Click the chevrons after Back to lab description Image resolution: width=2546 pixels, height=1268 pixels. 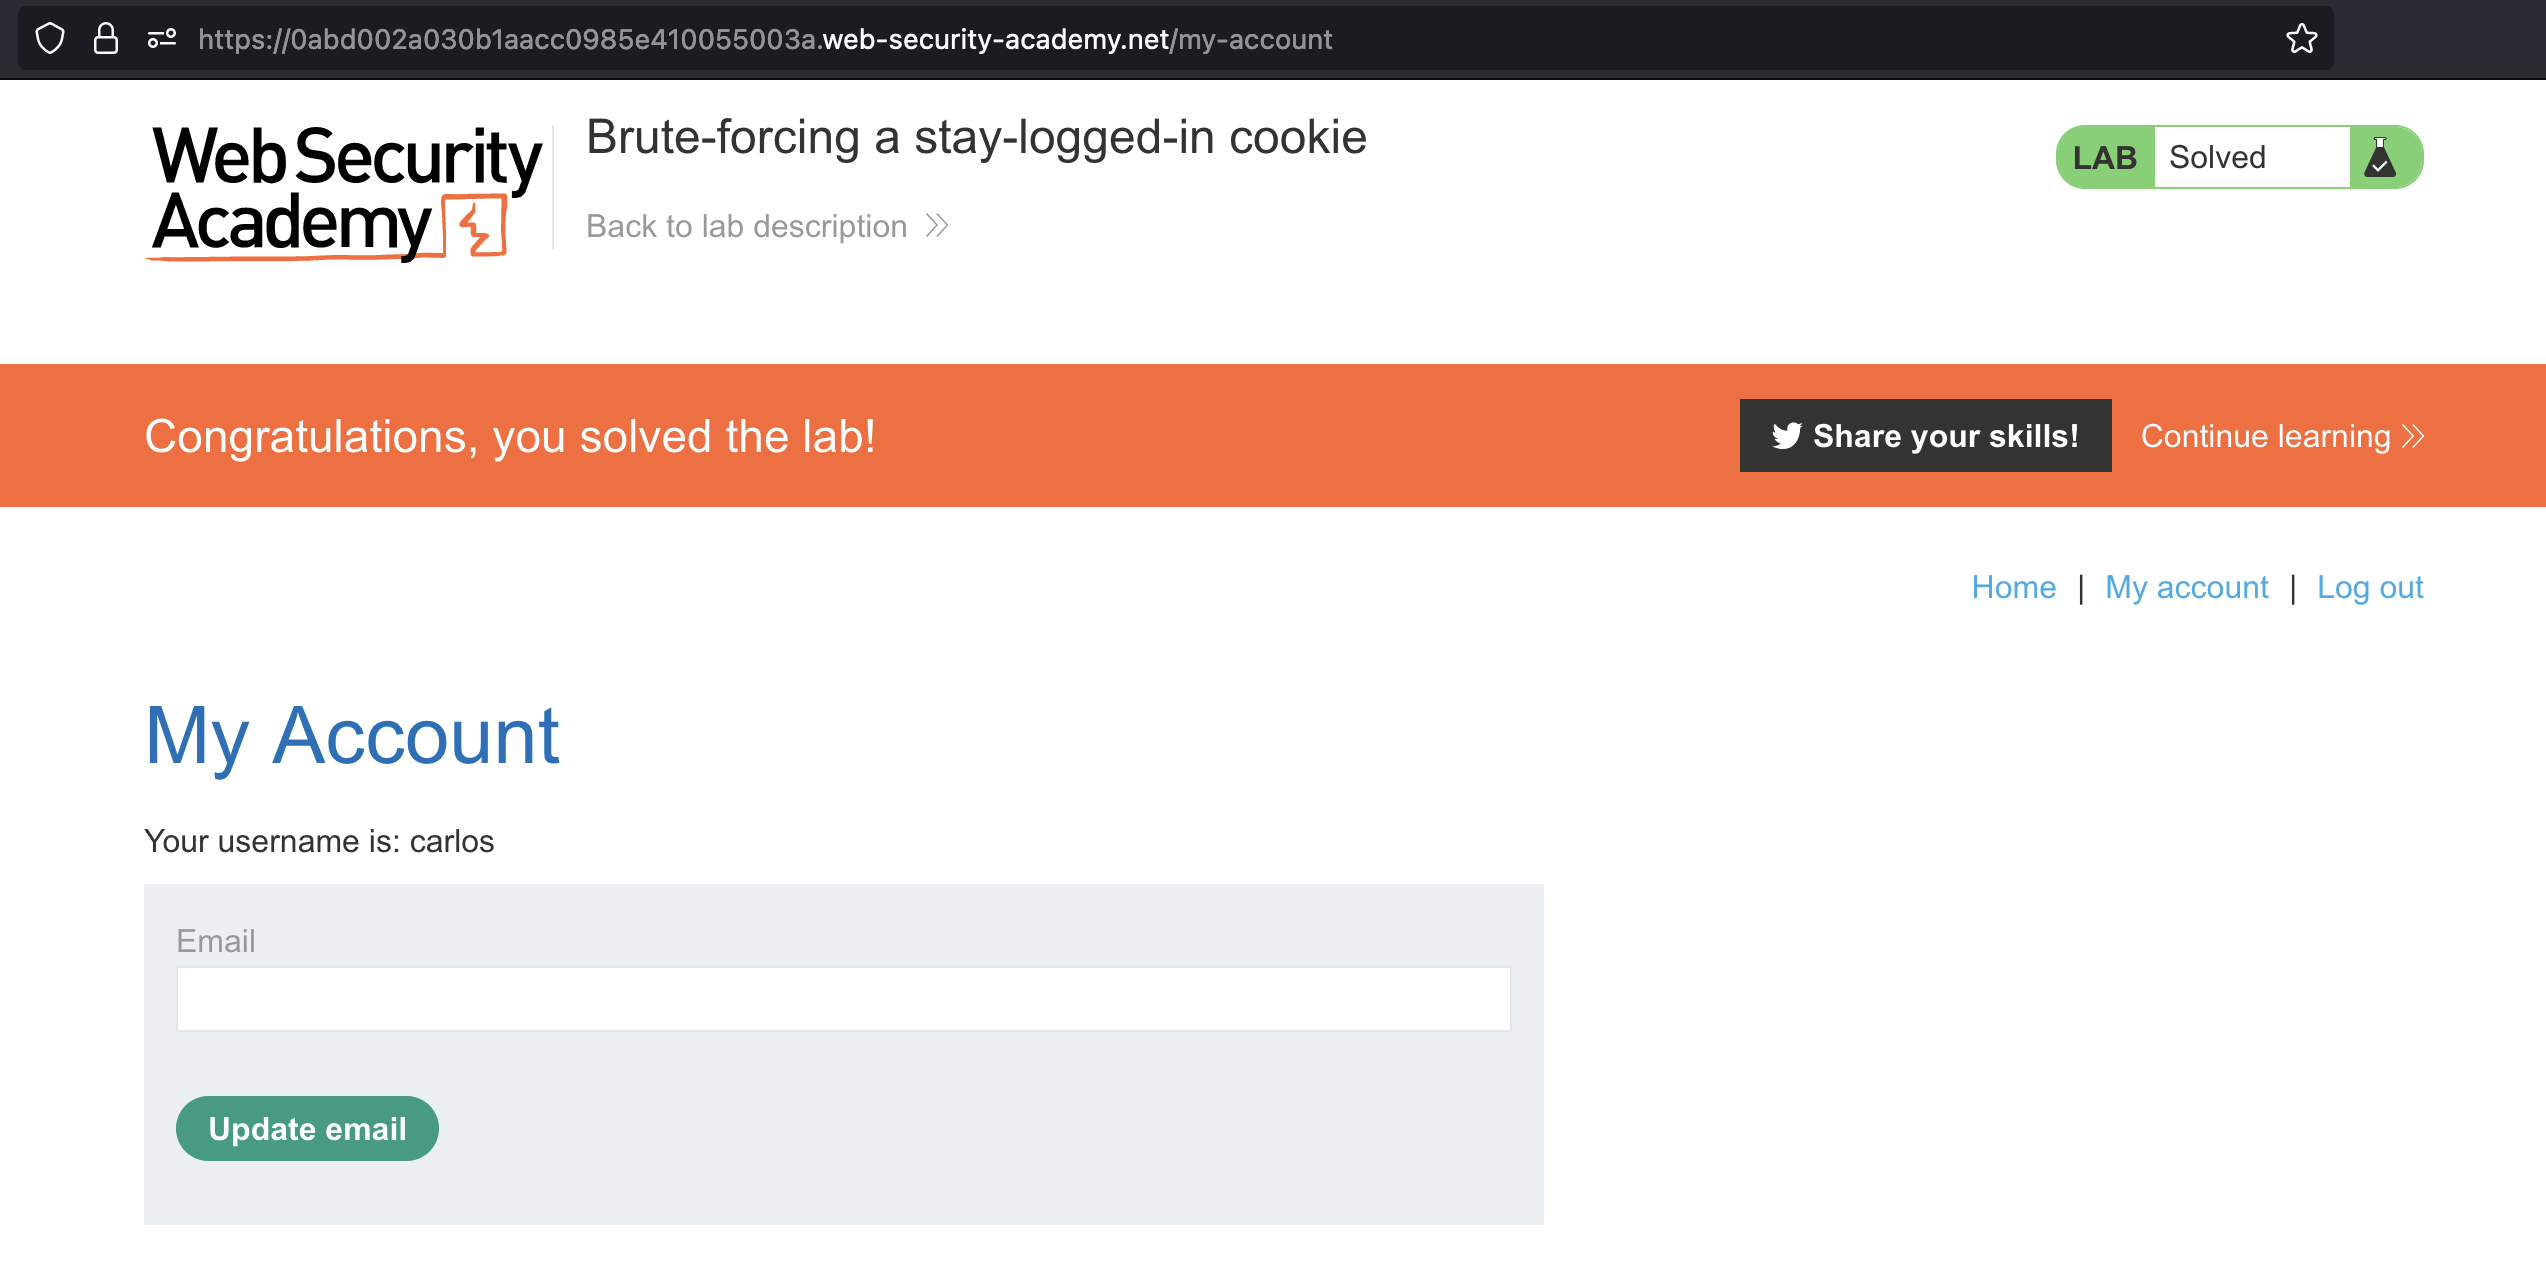pyautogui.click(x=937, y=226)
